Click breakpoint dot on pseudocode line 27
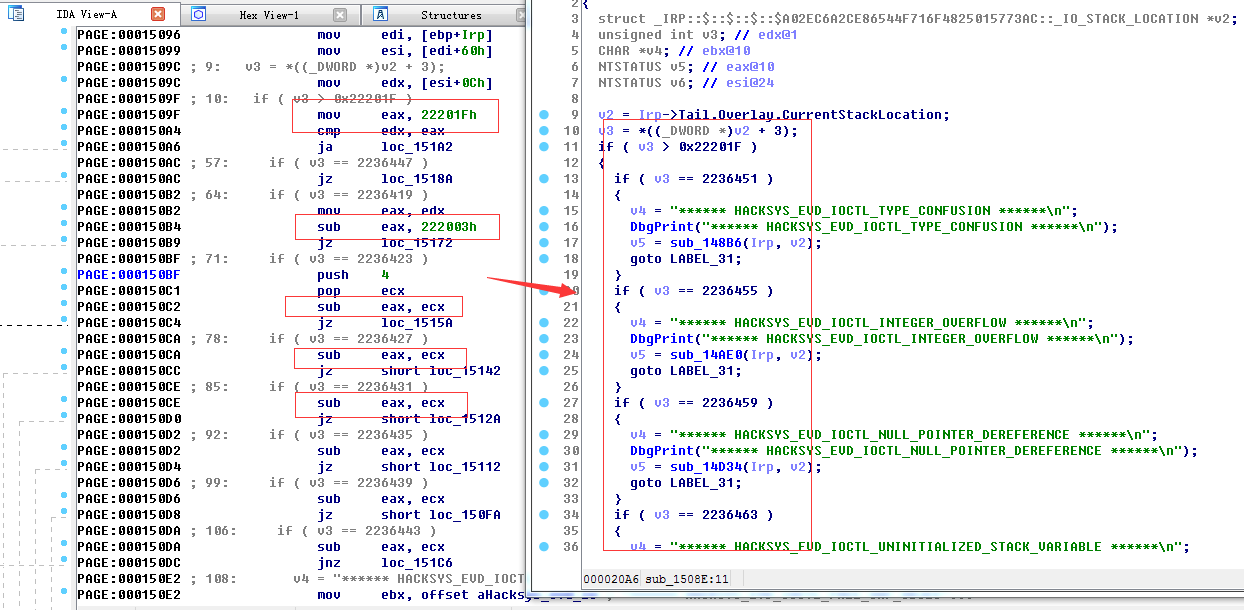1244x610 pixels. pyautogui.click(x=544, y=403)
